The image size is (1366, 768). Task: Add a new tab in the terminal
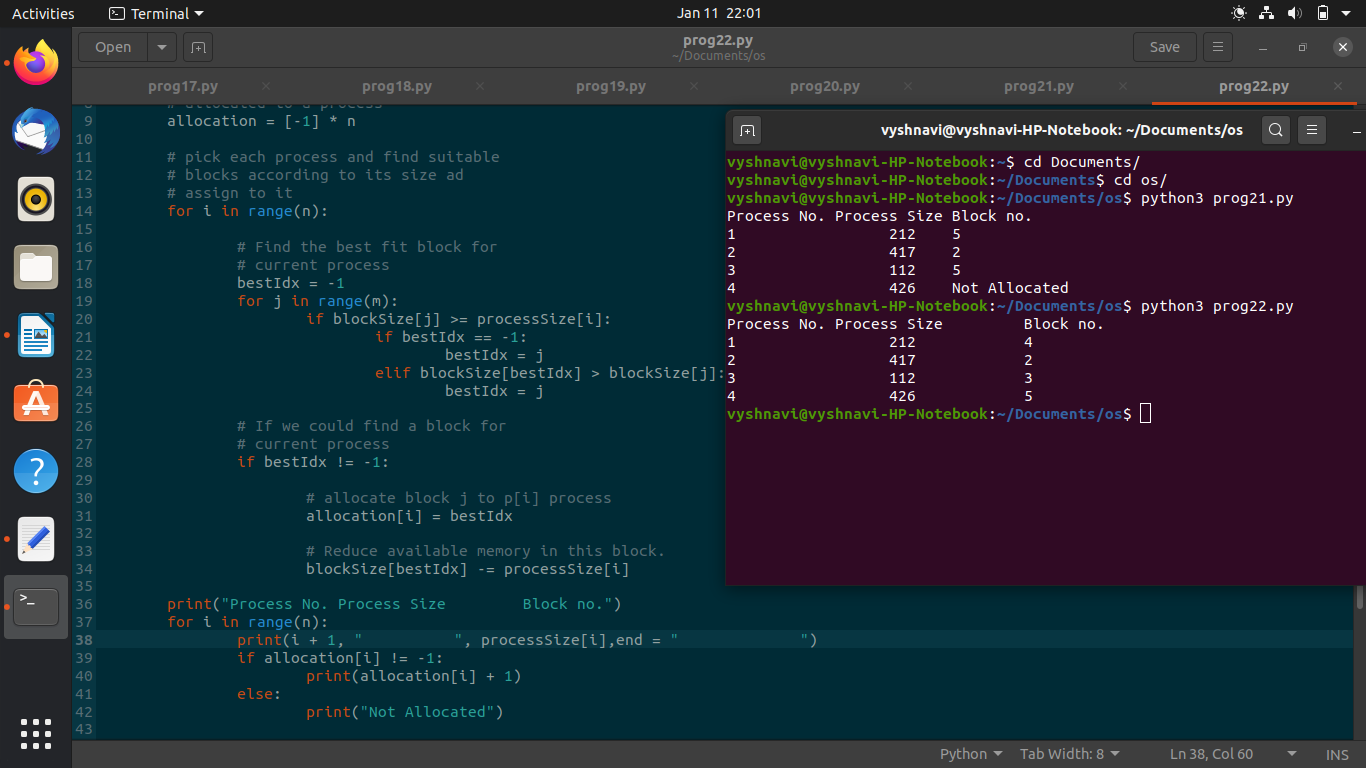[x=747, y=129]
